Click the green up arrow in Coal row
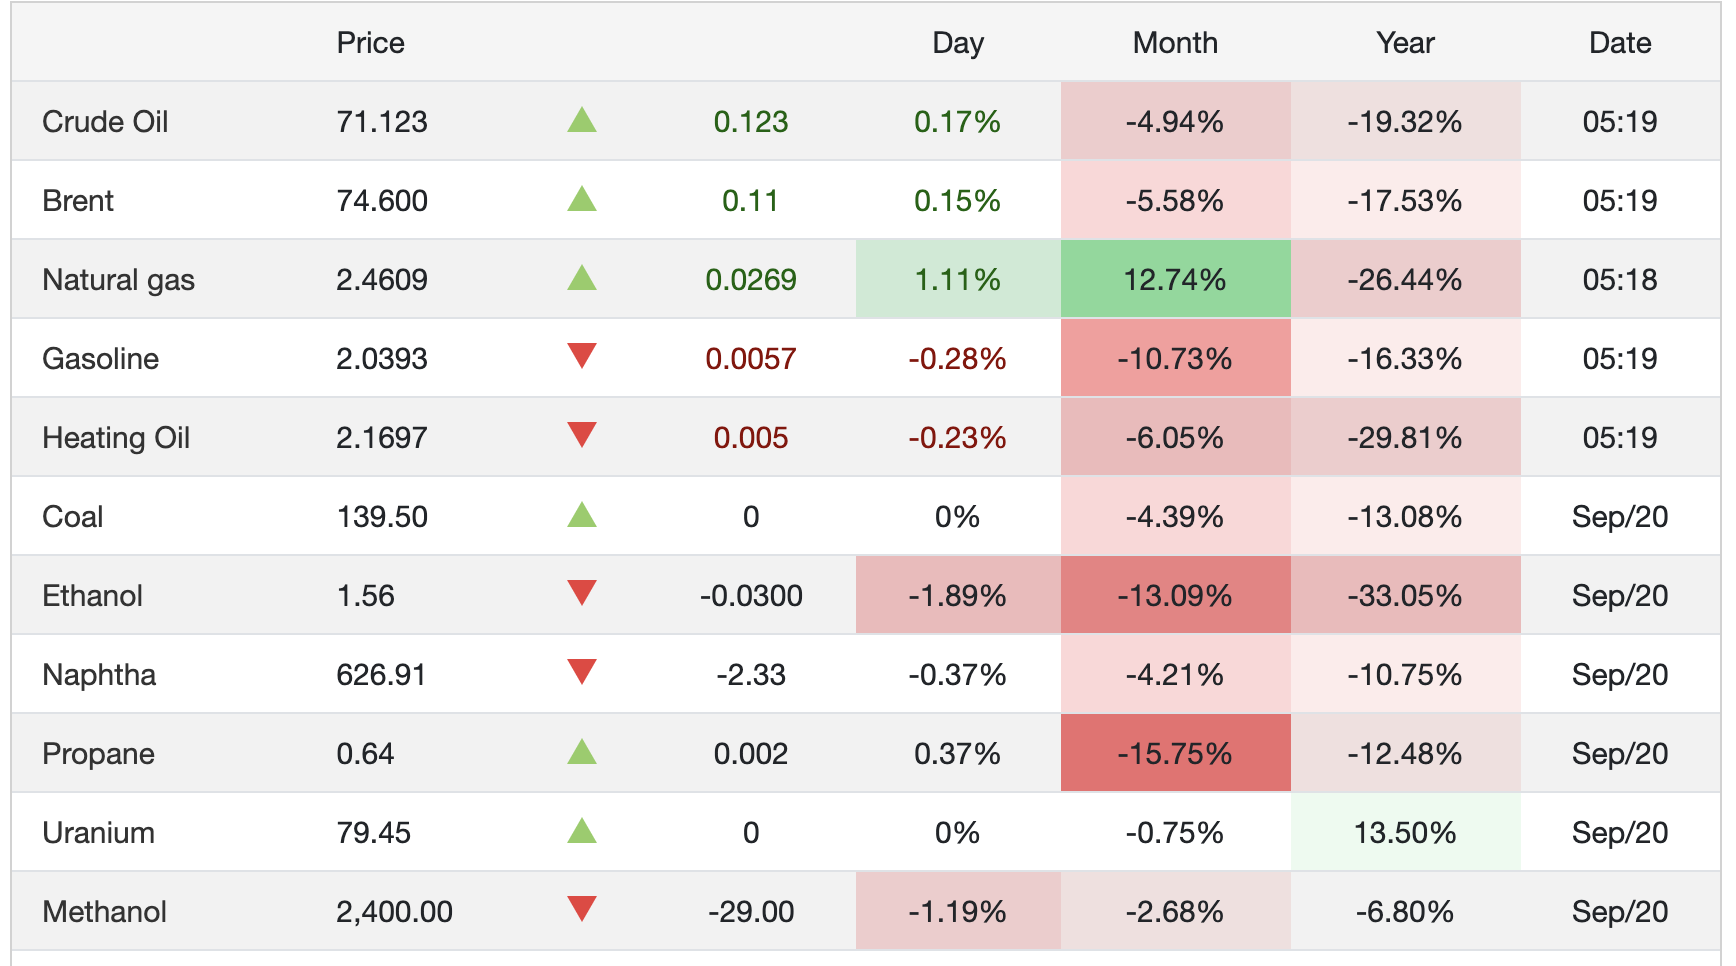 coord(582,516)
